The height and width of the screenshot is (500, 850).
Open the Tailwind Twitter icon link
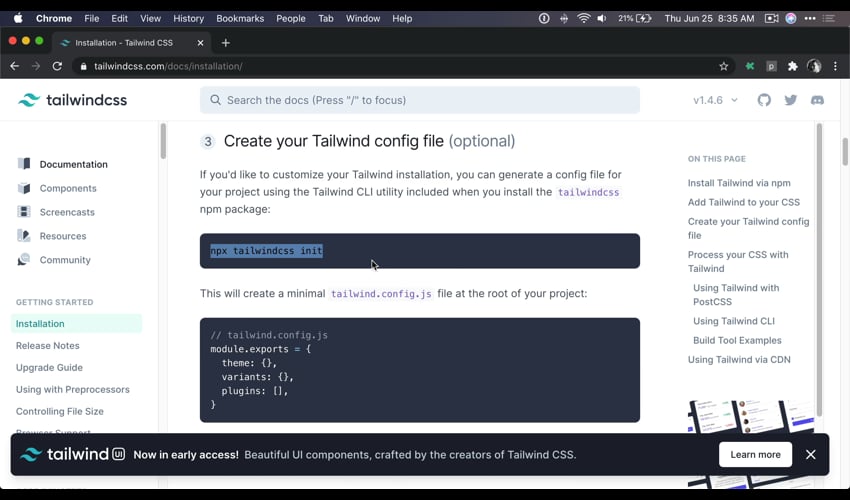(790, 100)
